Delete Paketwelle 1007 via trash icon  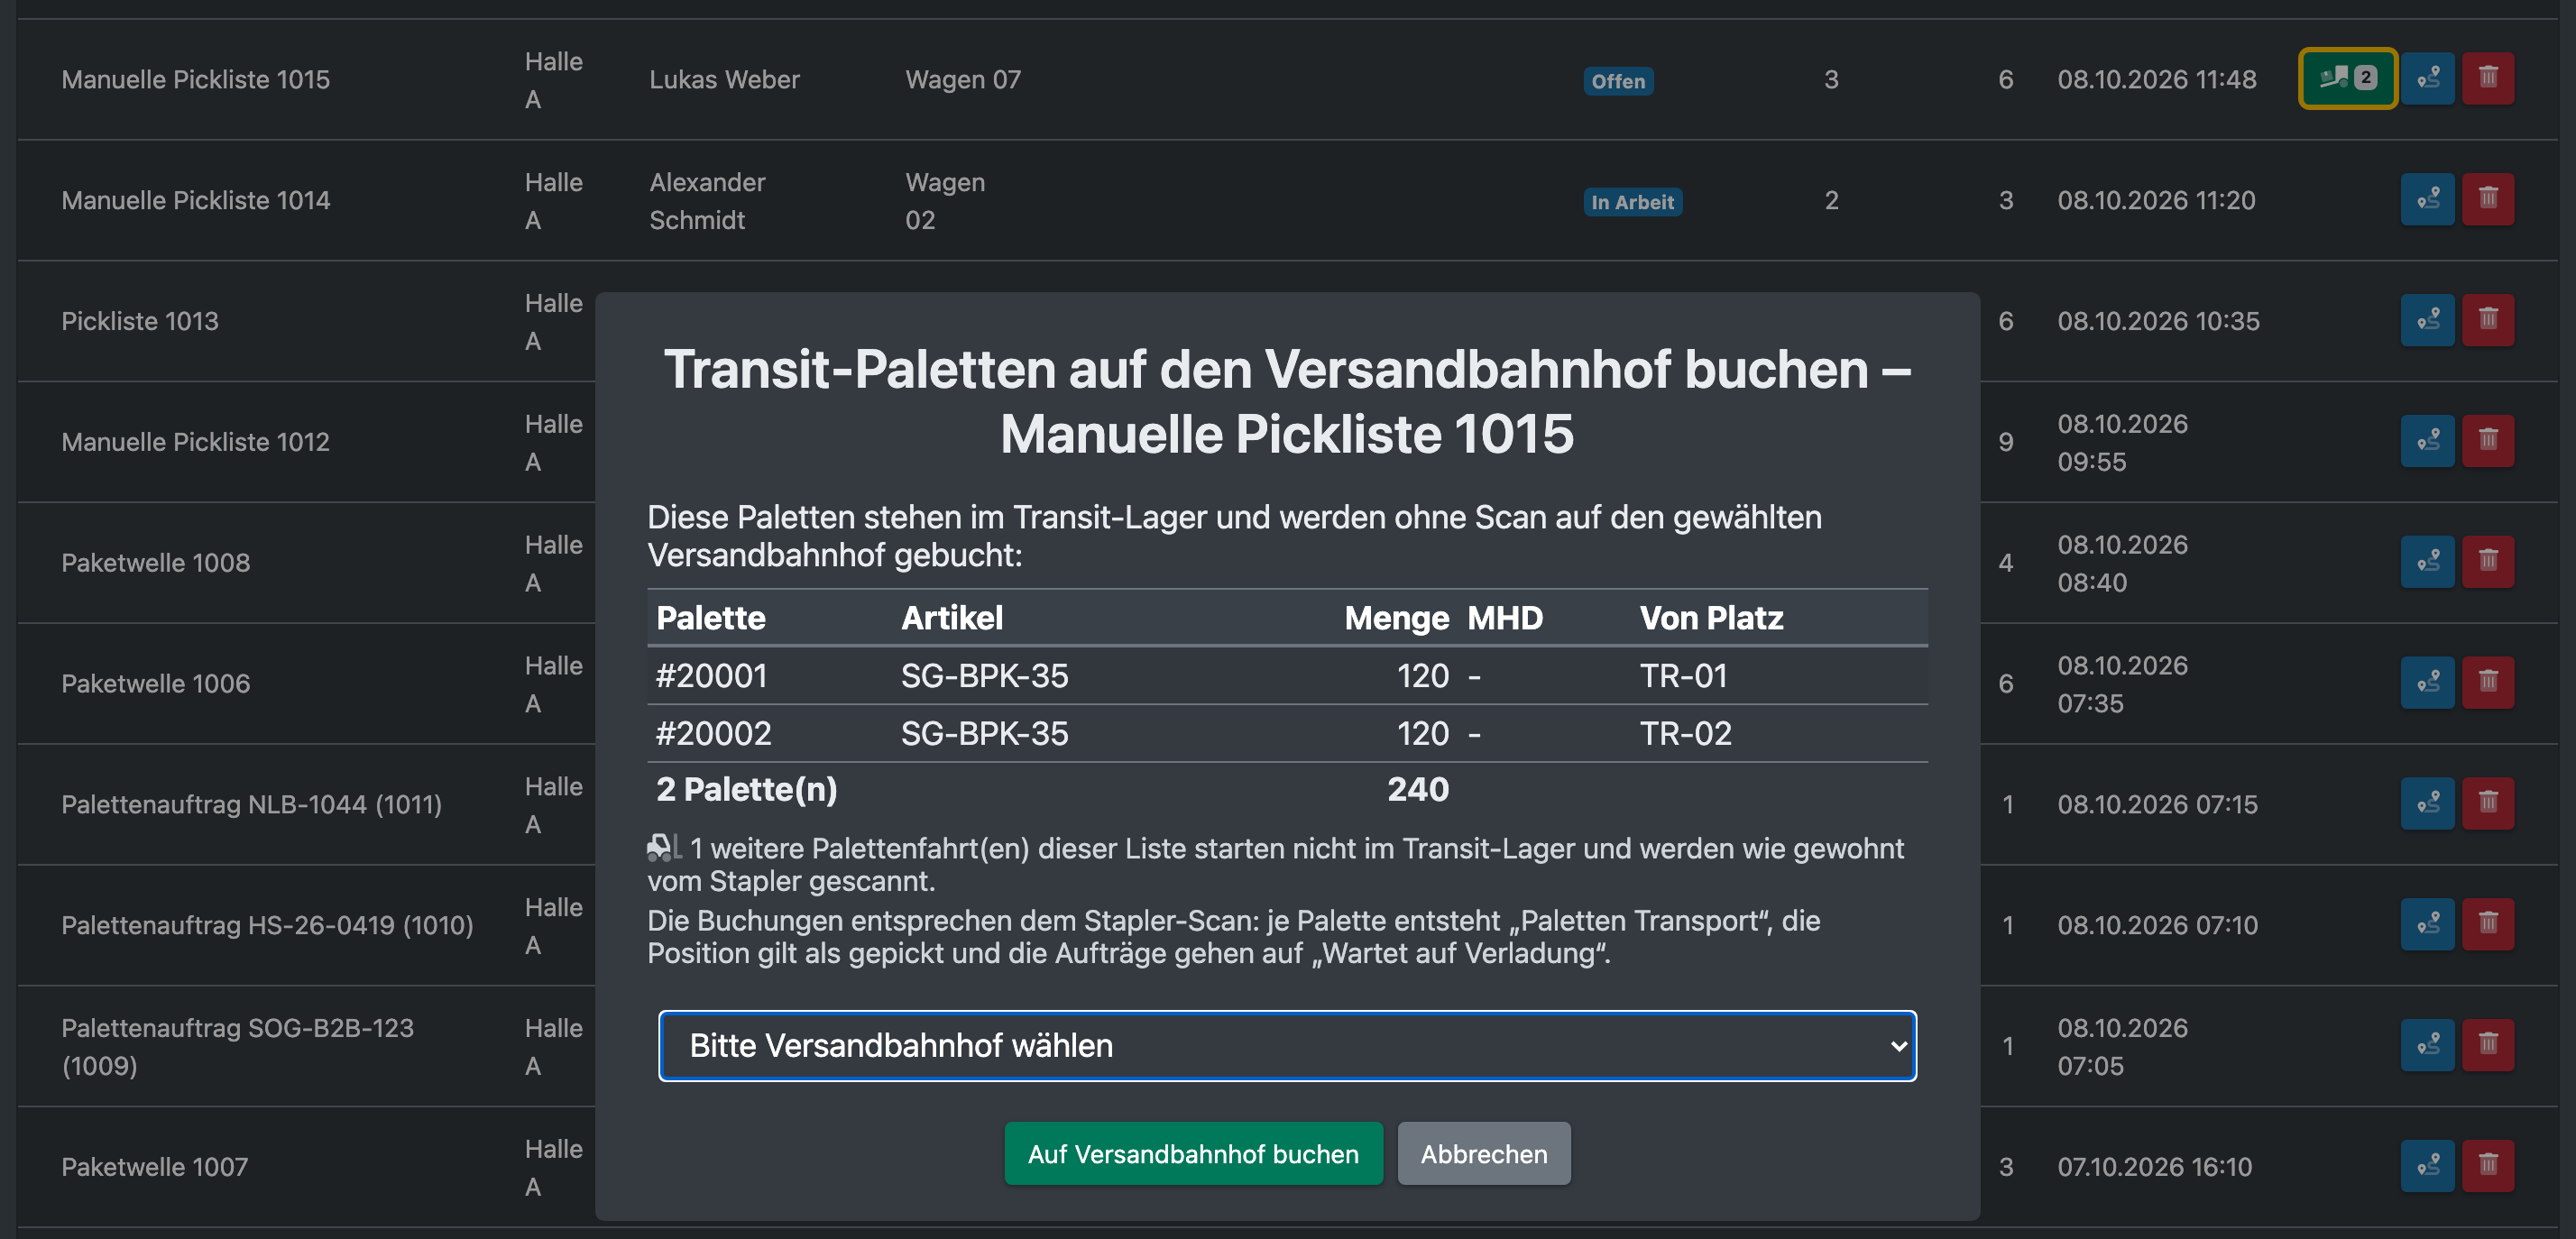(2488, 1166)
